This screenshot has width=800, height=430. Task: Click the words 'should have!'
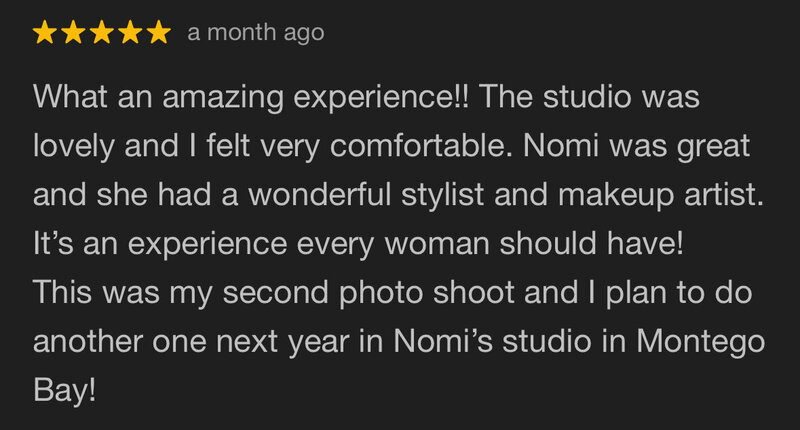point(591,244)
